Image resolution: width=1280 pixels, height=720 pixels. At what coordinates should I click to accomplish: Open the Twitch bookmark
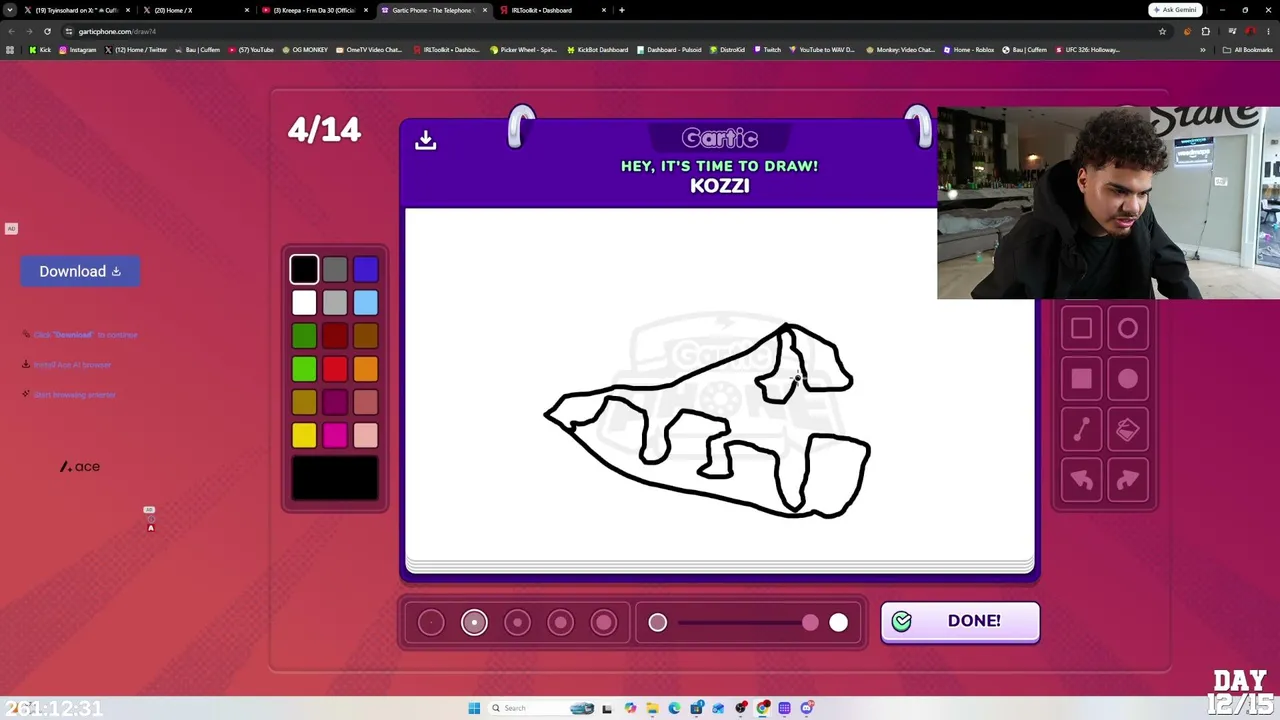767,50
